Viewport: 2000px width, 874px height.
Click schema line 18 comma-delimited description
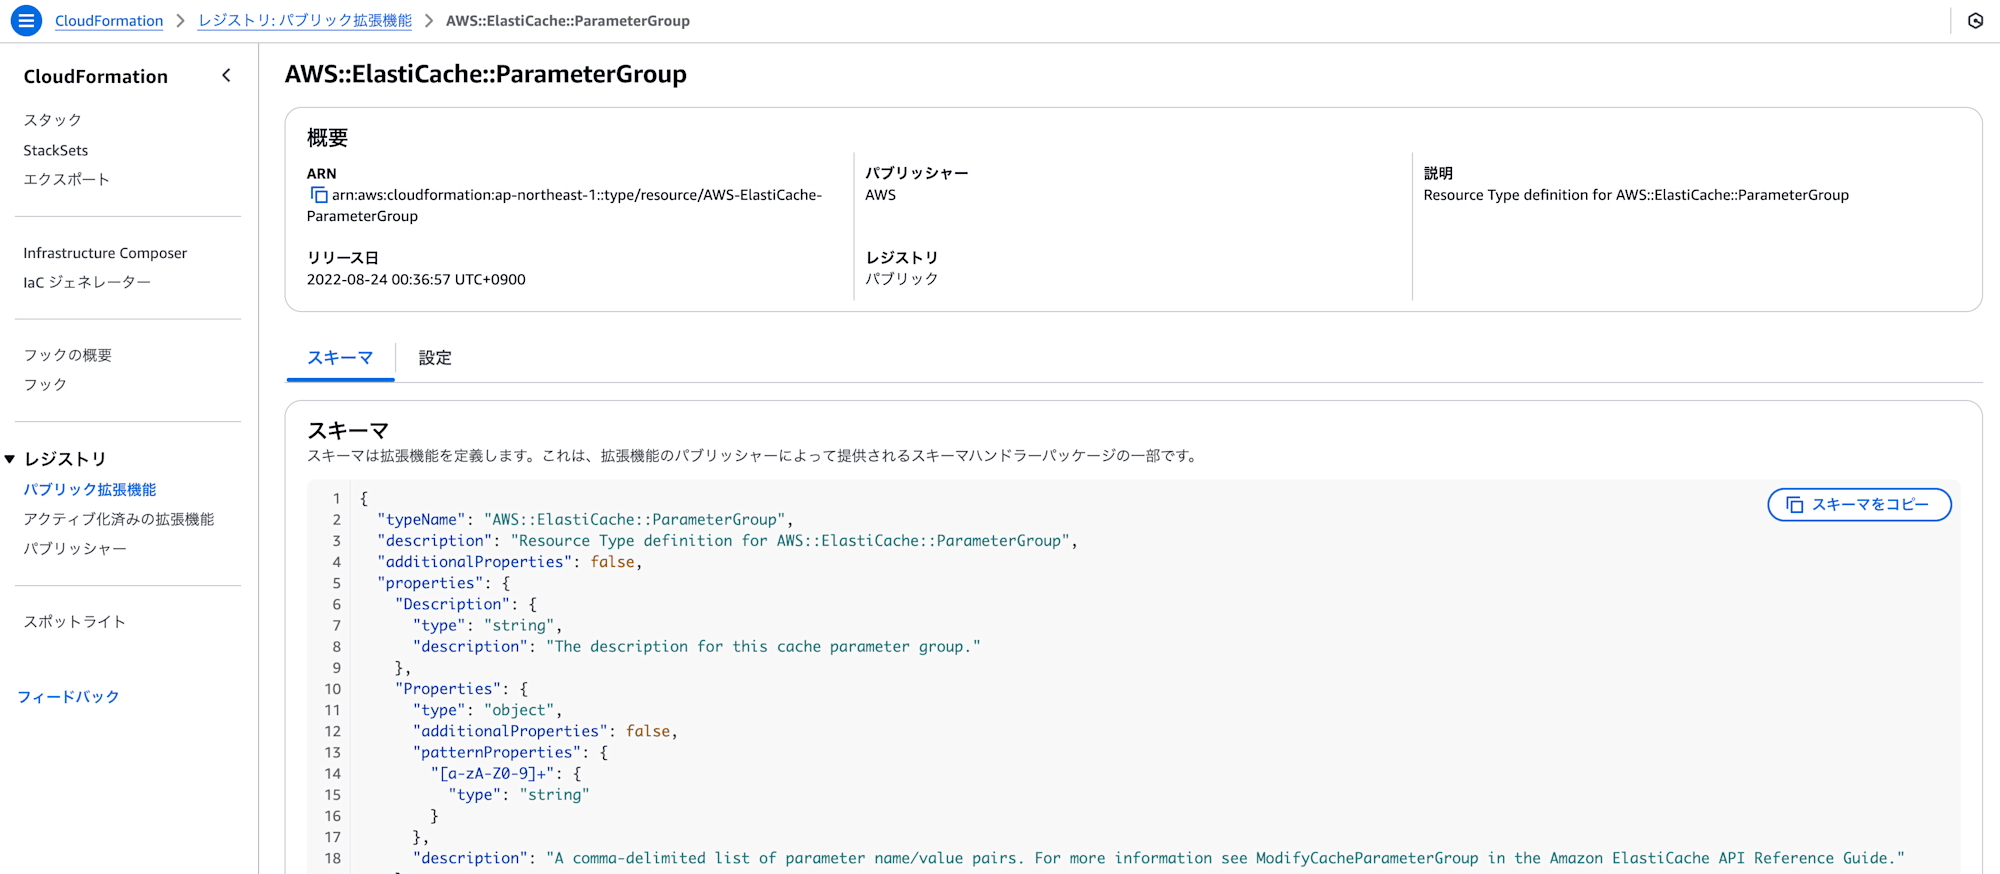1159,858
